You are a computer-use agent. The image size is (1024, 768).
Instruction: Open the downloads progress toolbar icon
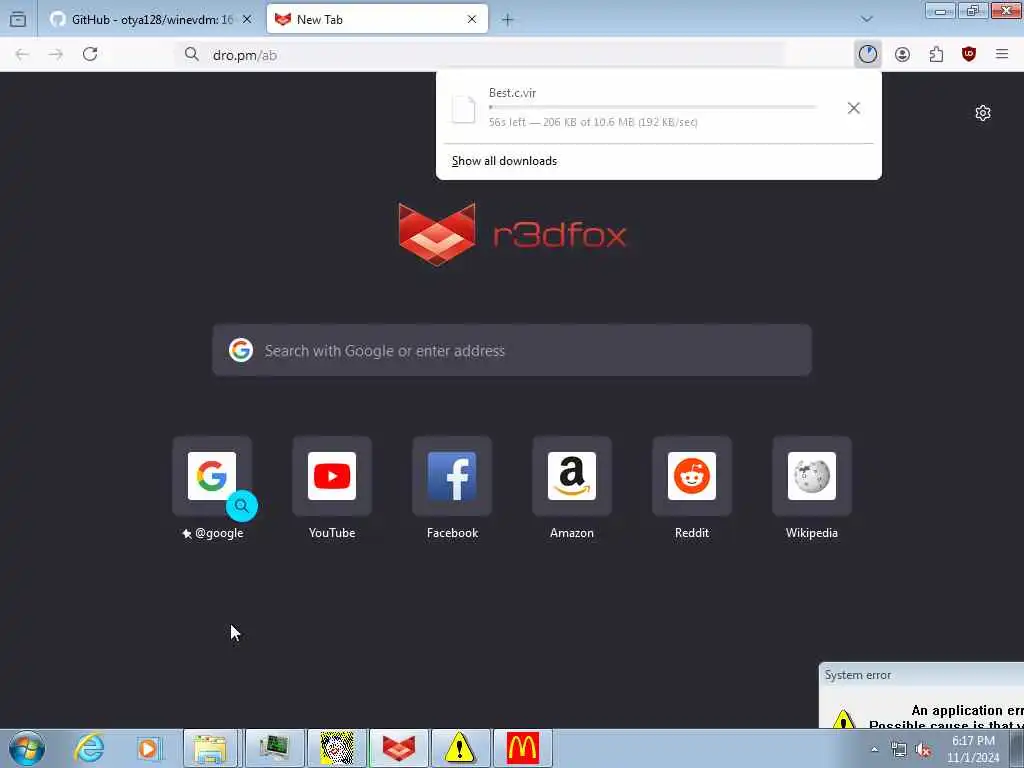tap(867, 54)
